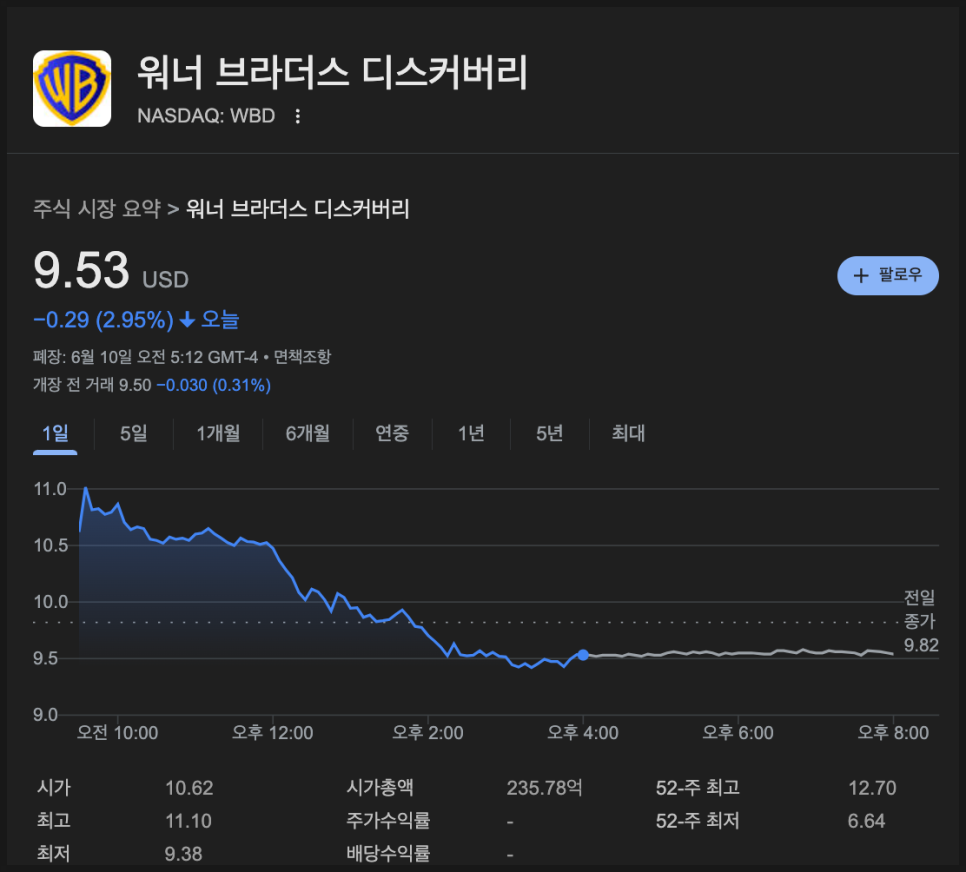This screenshot has width=966, height=872.
Task: Switch to the 5년 chart tab
Action: pos(550,433)
